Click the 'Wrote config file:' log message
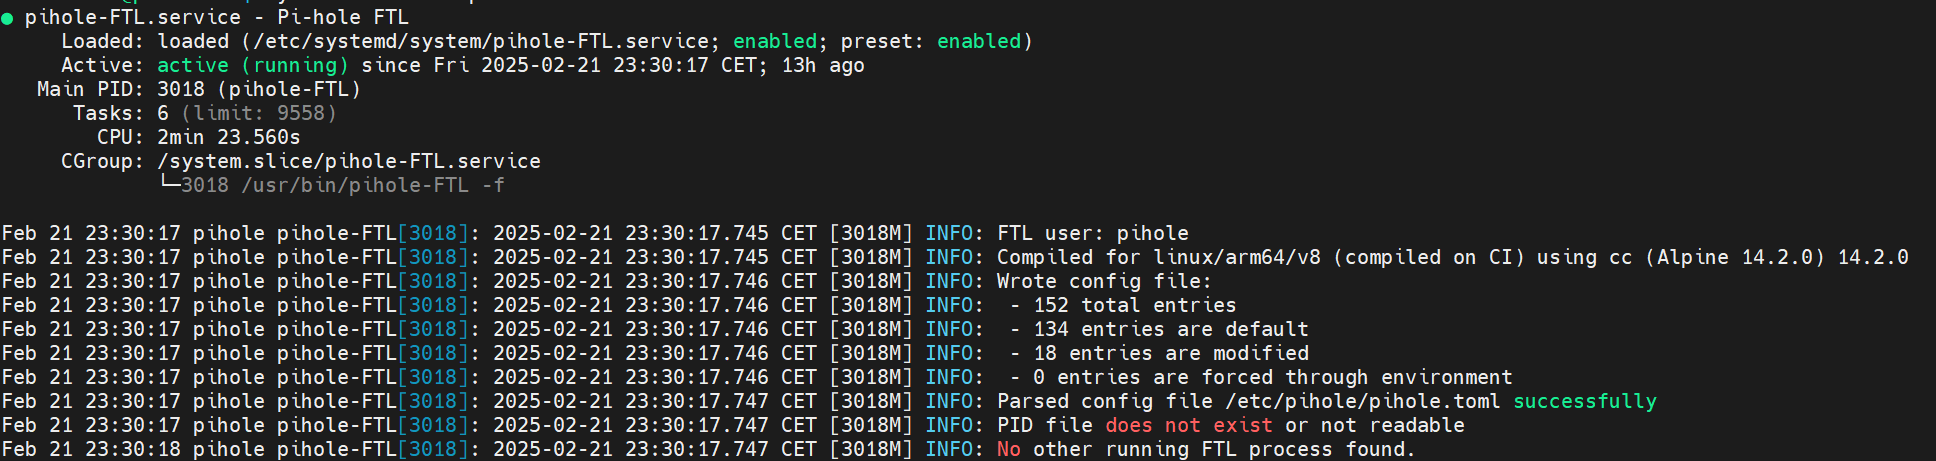 point(1104,281)
